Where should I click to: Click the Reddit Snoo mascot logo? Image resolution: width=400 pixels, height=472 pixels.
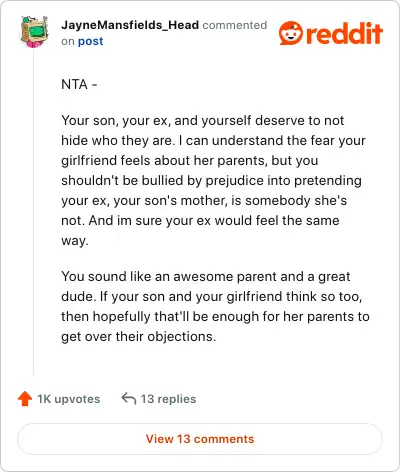point(291,33)
